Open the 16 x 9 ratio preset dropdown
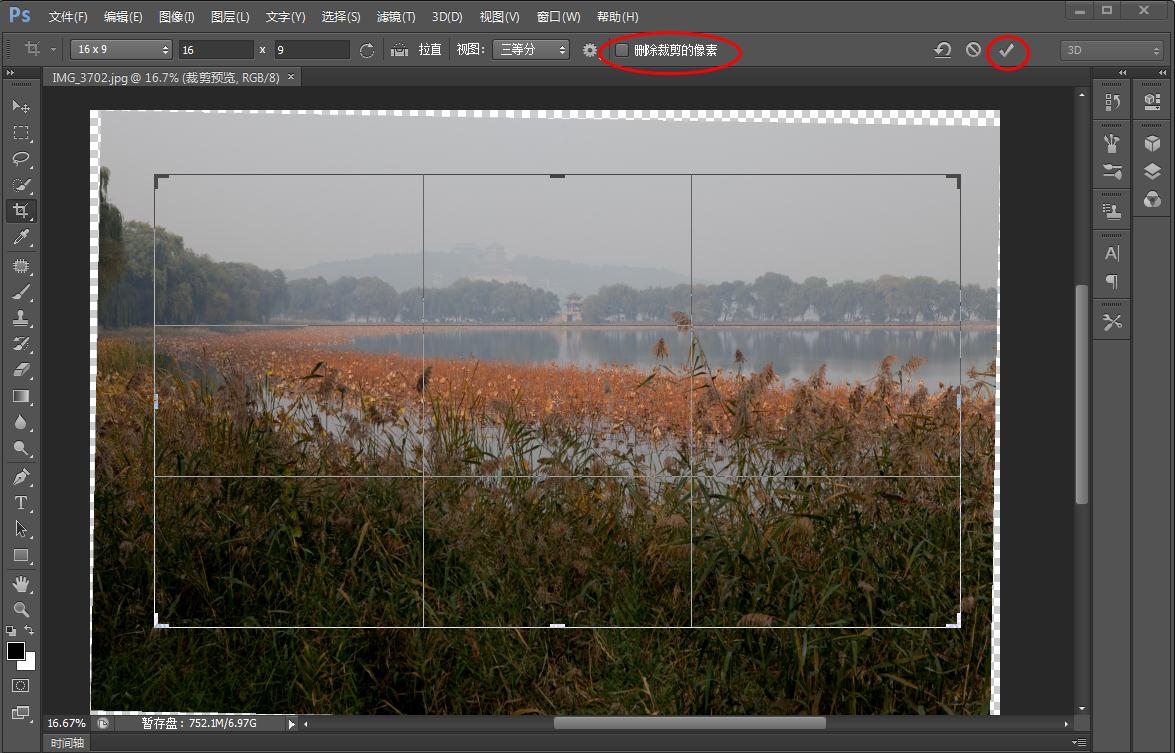1175x753 pixels. coord(122,50)
